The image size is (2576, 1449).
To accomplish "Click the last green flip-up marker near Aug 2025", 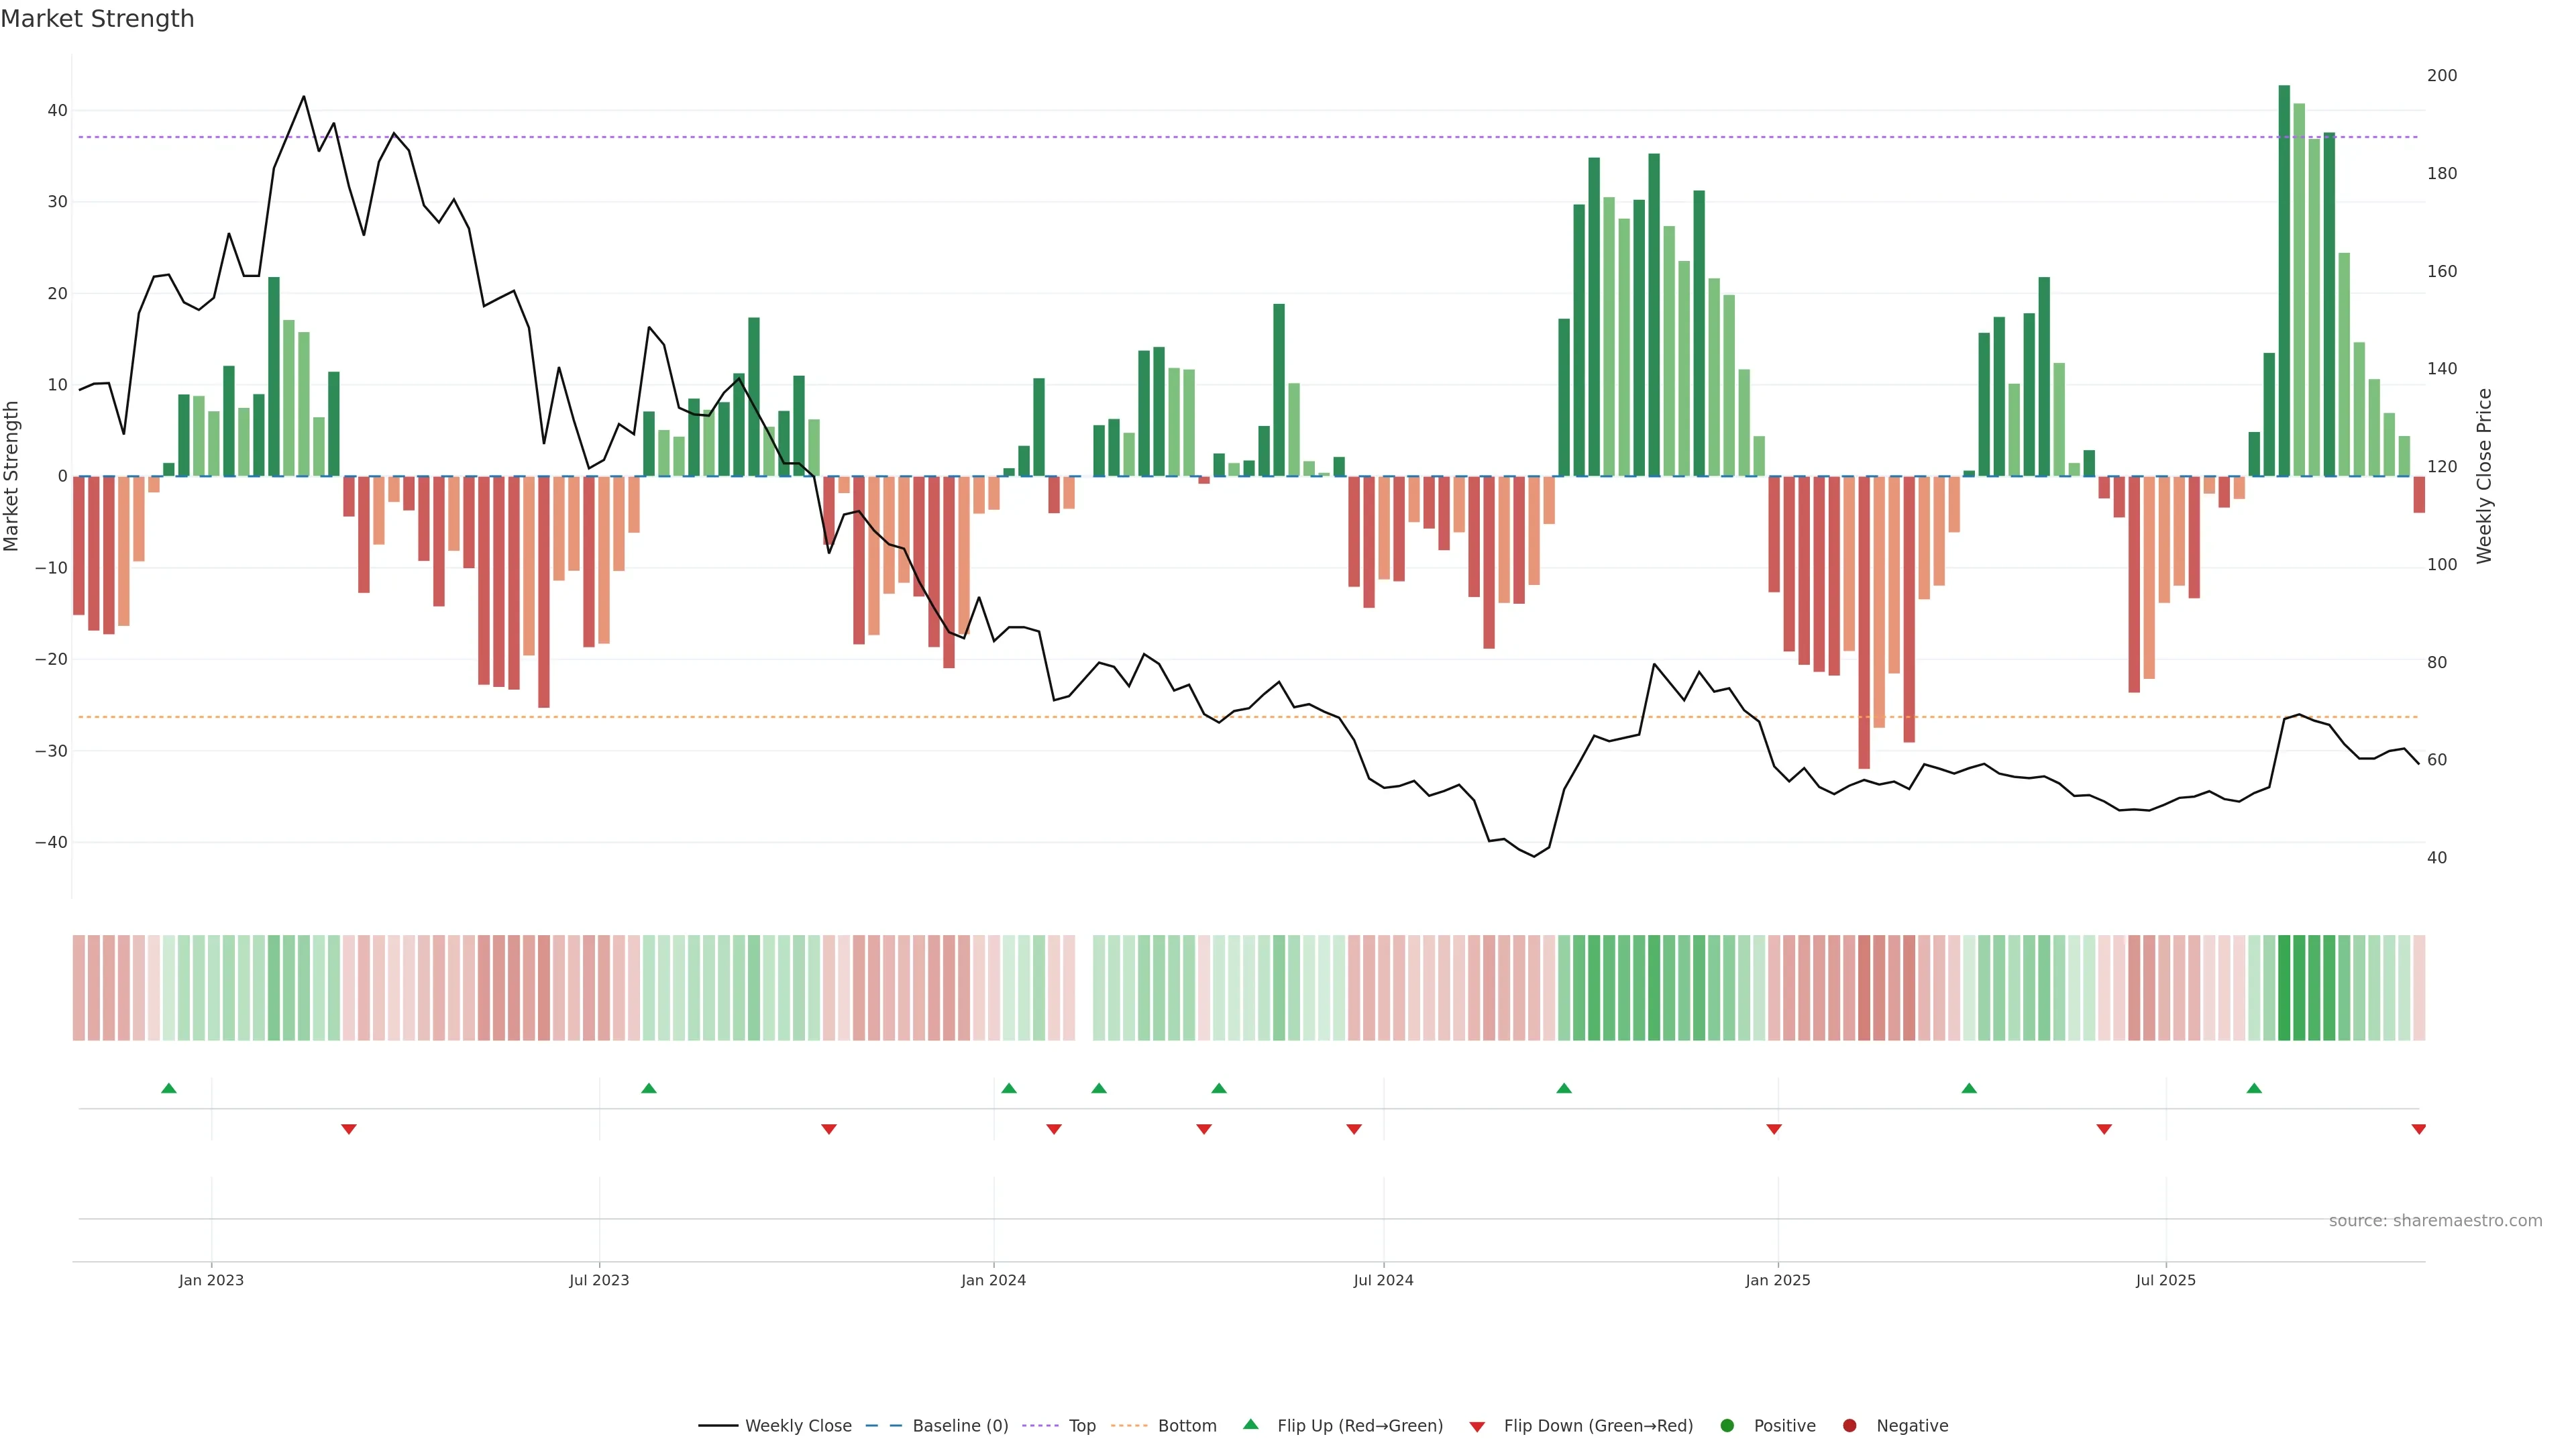I will click(x=2254, y=1088).
